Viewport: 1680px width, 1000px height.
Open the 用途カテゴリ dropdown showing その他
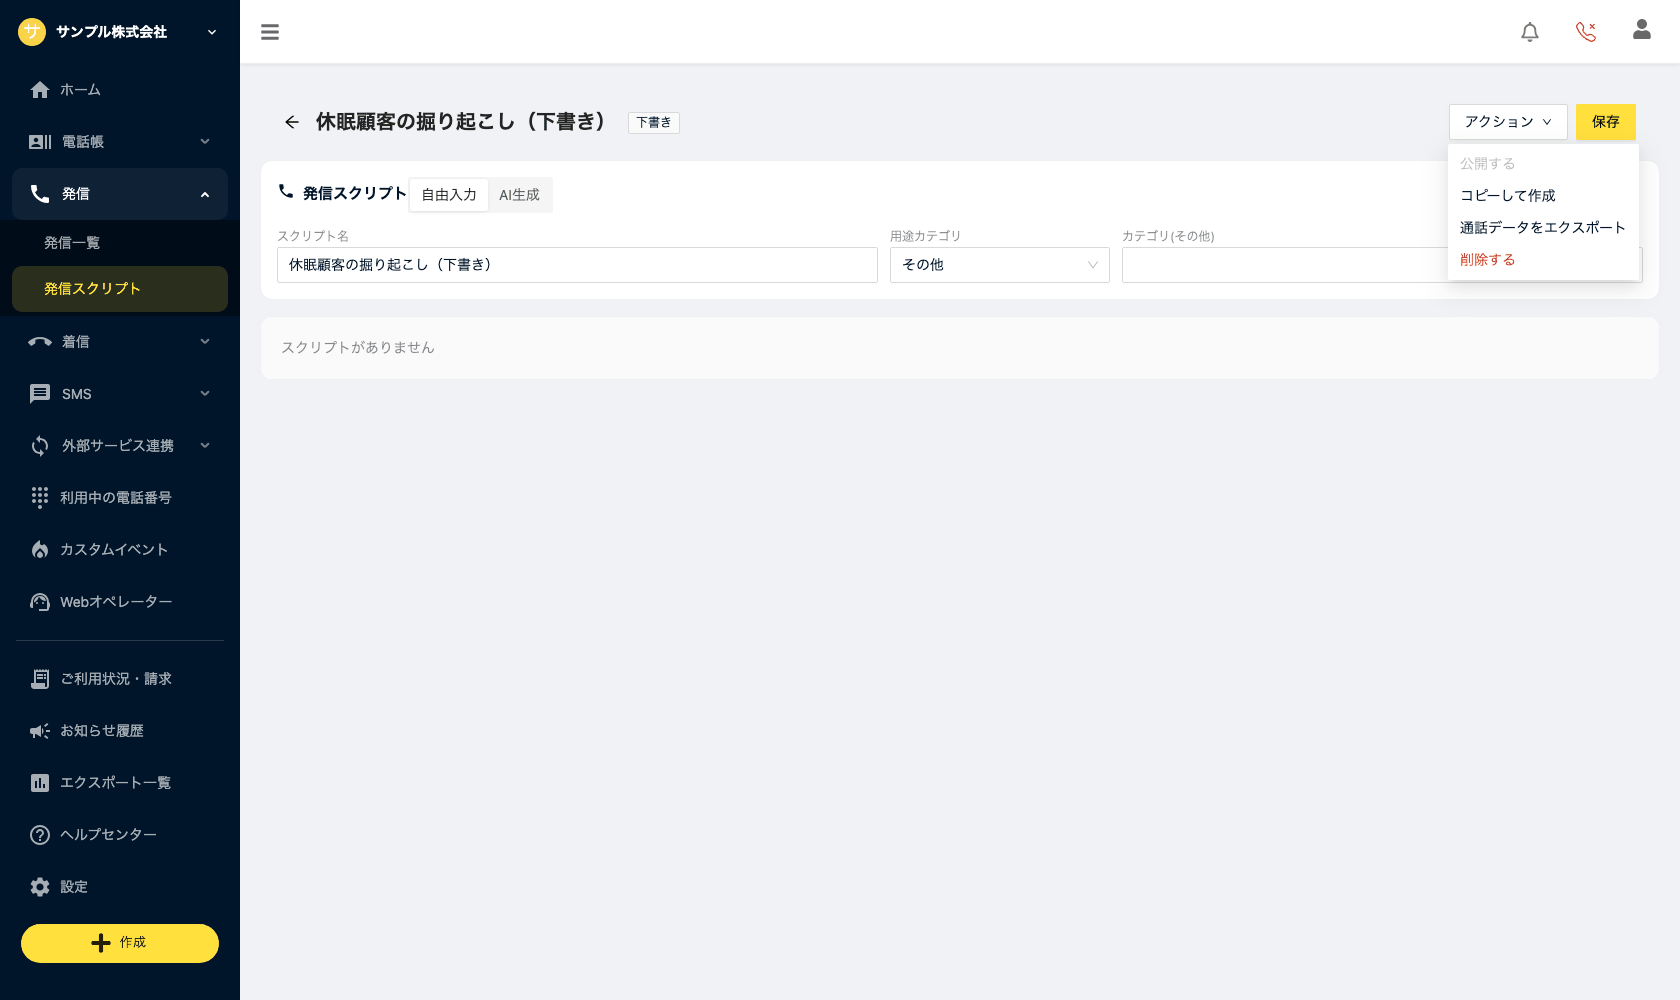pos(1000,265)
